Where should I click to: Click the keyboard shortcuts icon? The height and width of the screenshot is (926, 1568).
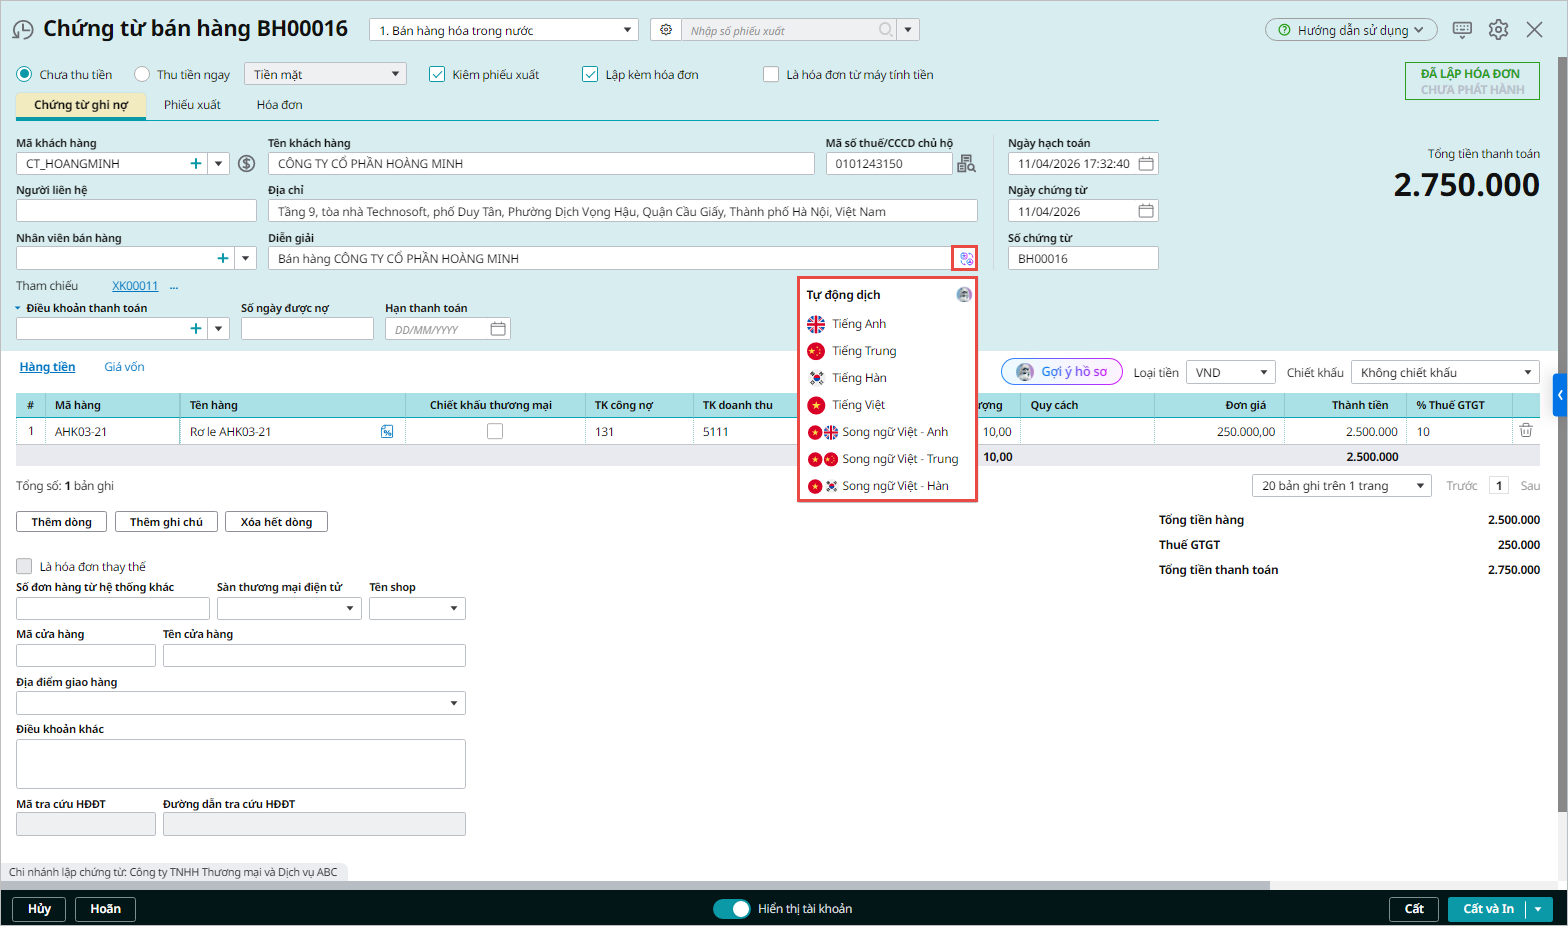1462,30
